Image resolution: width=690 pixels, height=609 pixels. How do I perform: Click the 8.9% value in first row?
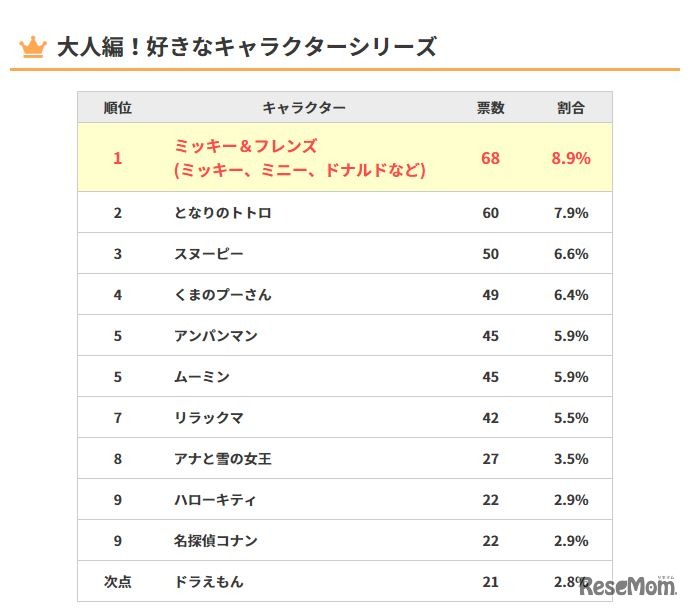(570, 158)
